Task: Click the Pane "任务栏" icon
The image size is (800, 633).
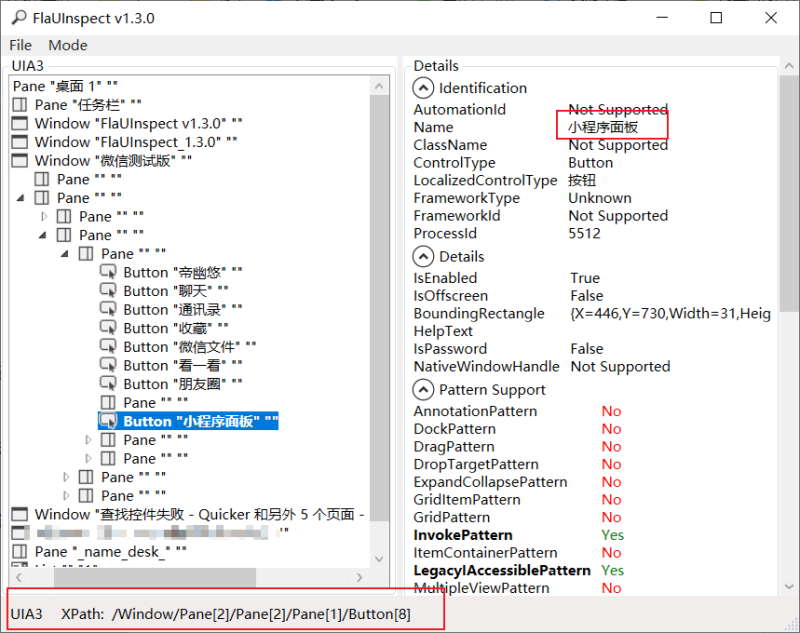Action: [x=19, y=105]
